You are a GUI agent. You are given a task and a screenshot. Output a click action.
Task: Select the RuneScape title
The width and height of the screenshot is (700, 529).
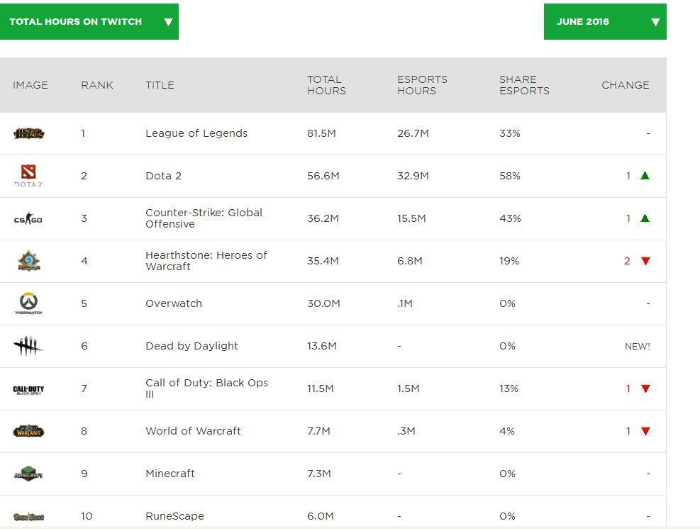(x=175, y=517)
